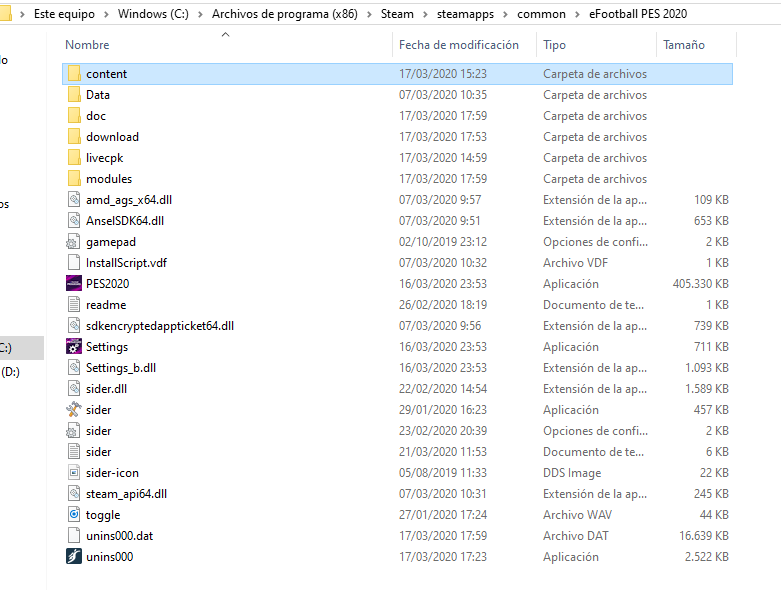
Task: Click the sider configuration options icon
Action: [73, 431]
